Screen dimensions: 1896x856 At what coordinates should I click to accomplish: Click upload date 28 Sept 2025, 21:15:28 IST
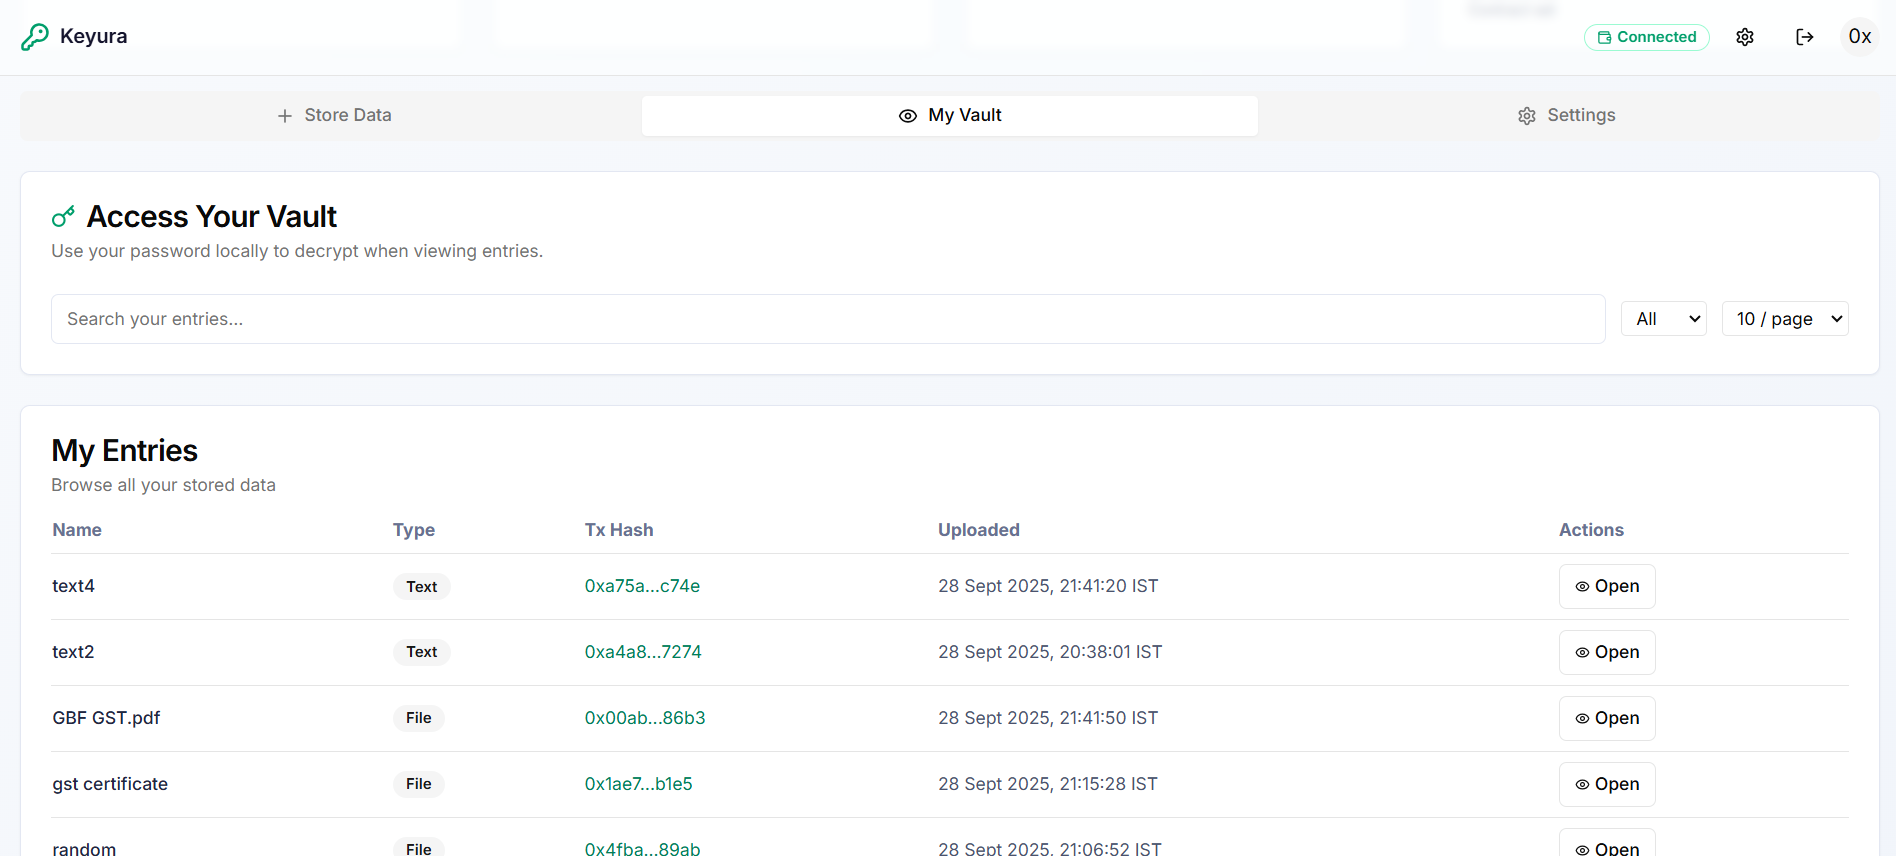1048,784
